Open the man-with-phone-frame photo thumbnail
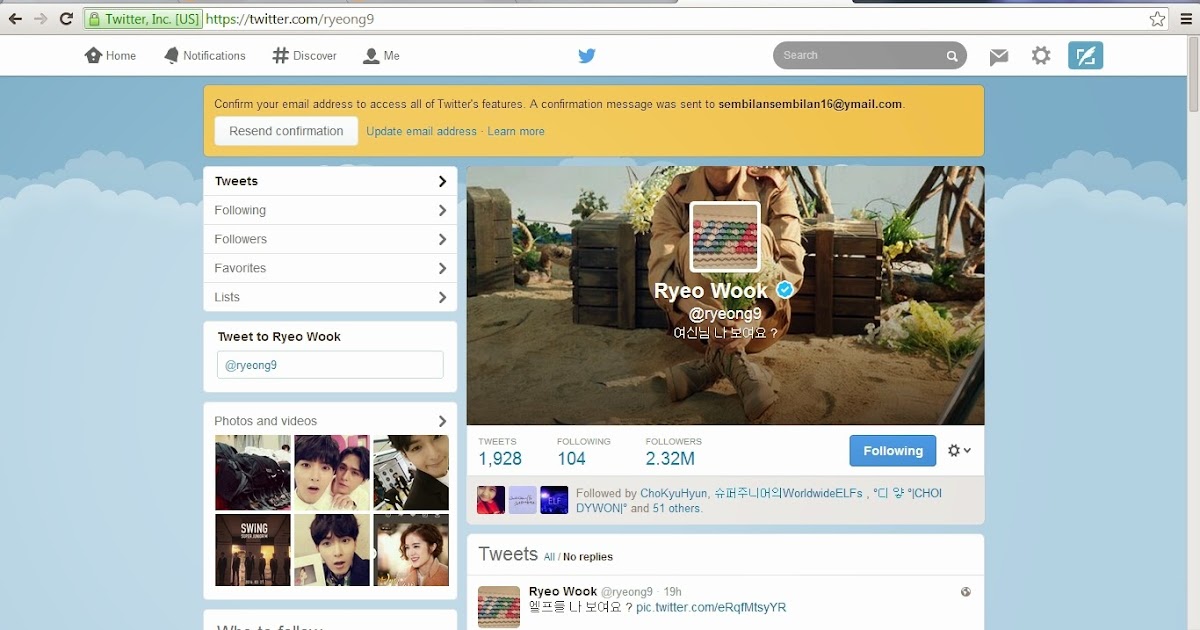Screen dimensions: 1200x630 (x=332, y=550)
